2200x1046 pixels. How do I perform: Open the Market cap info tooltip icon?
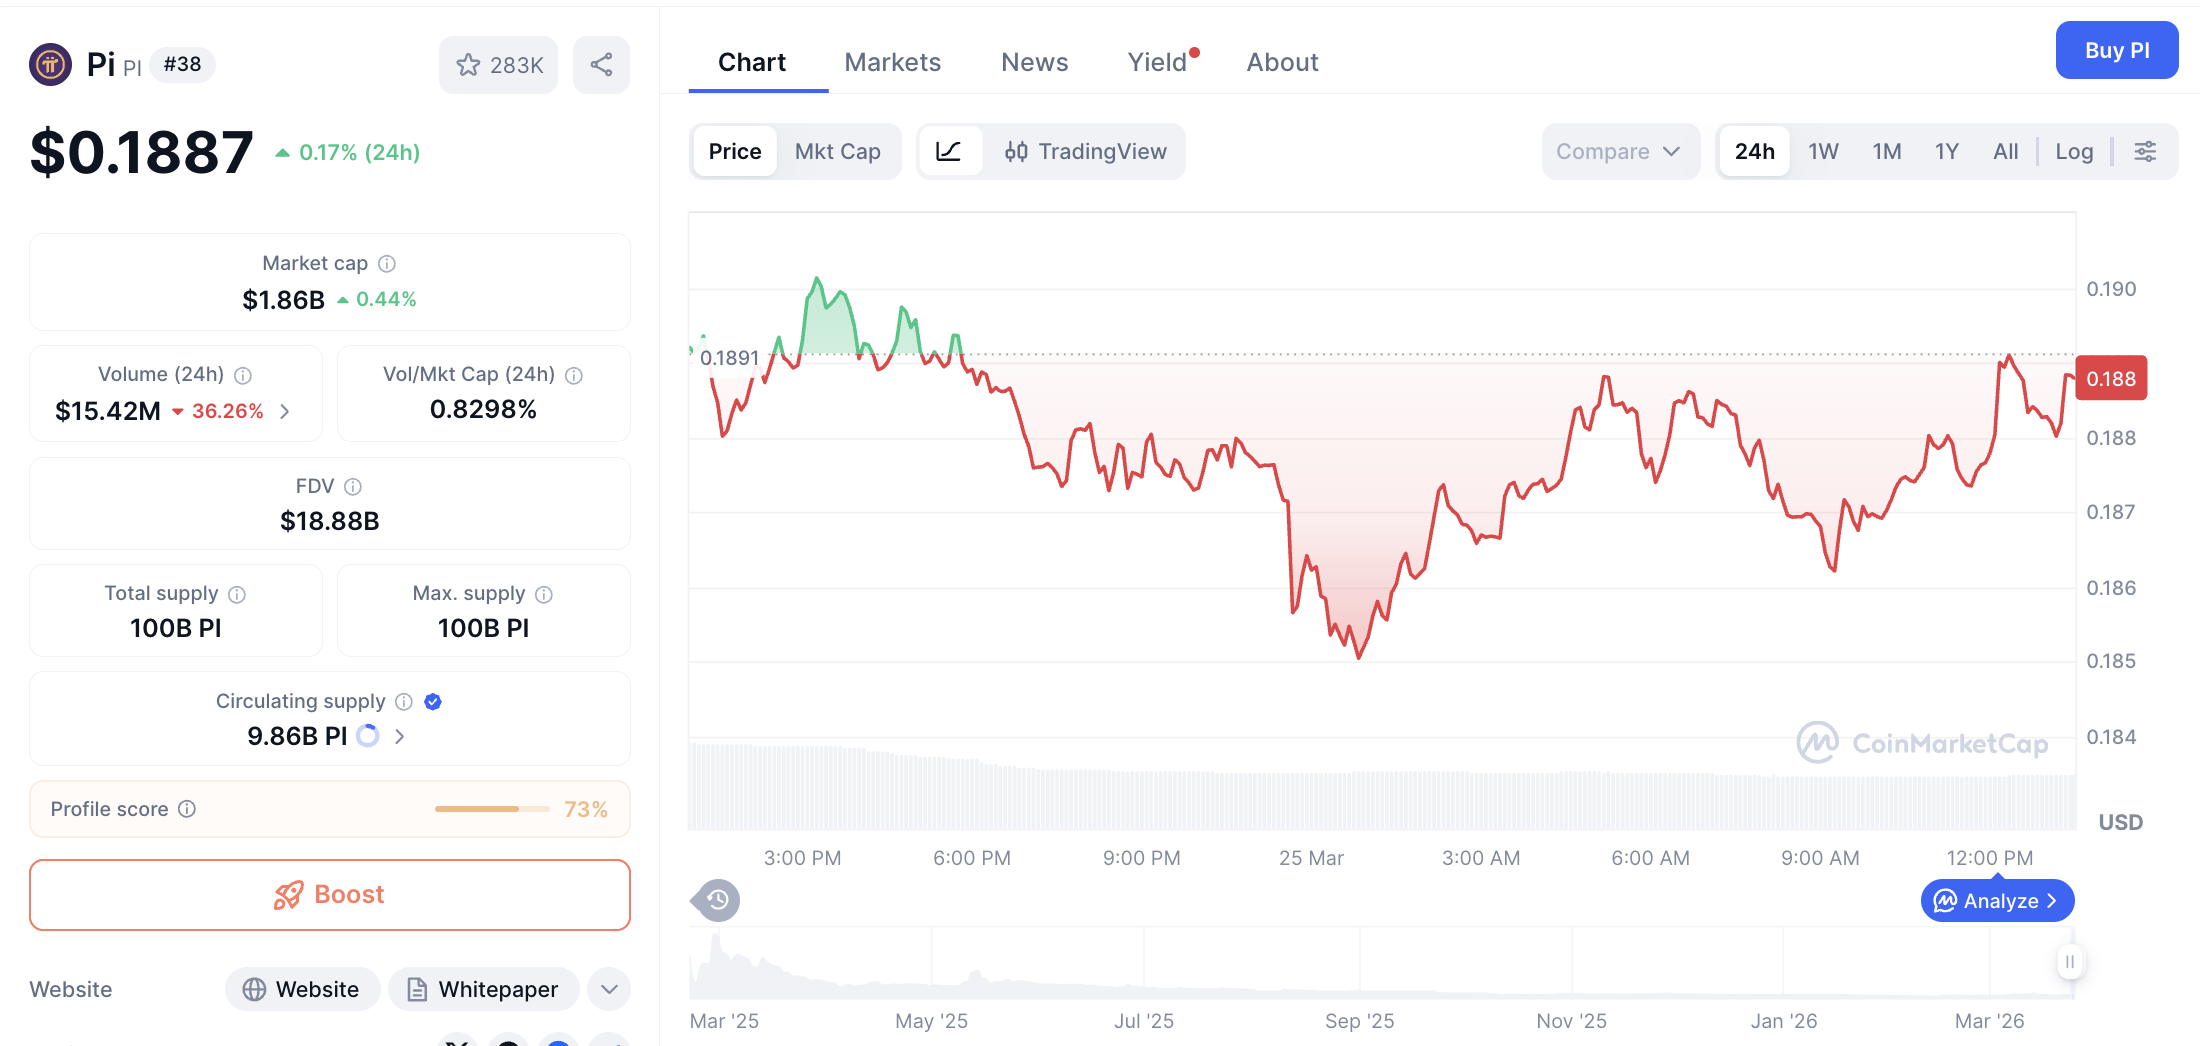pos(388,263)
